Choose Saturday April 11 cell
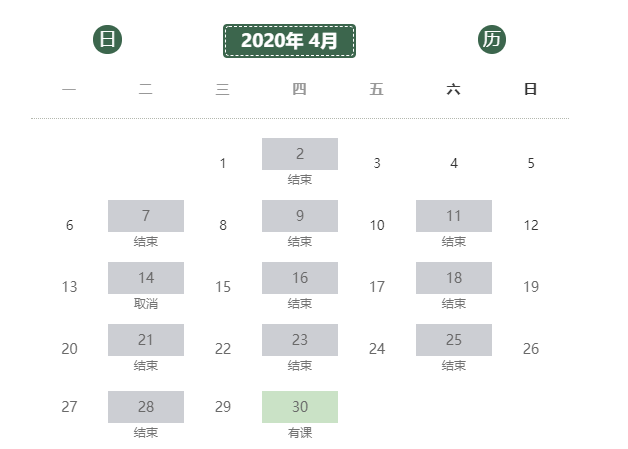628x449 pixels. (454, 216)
